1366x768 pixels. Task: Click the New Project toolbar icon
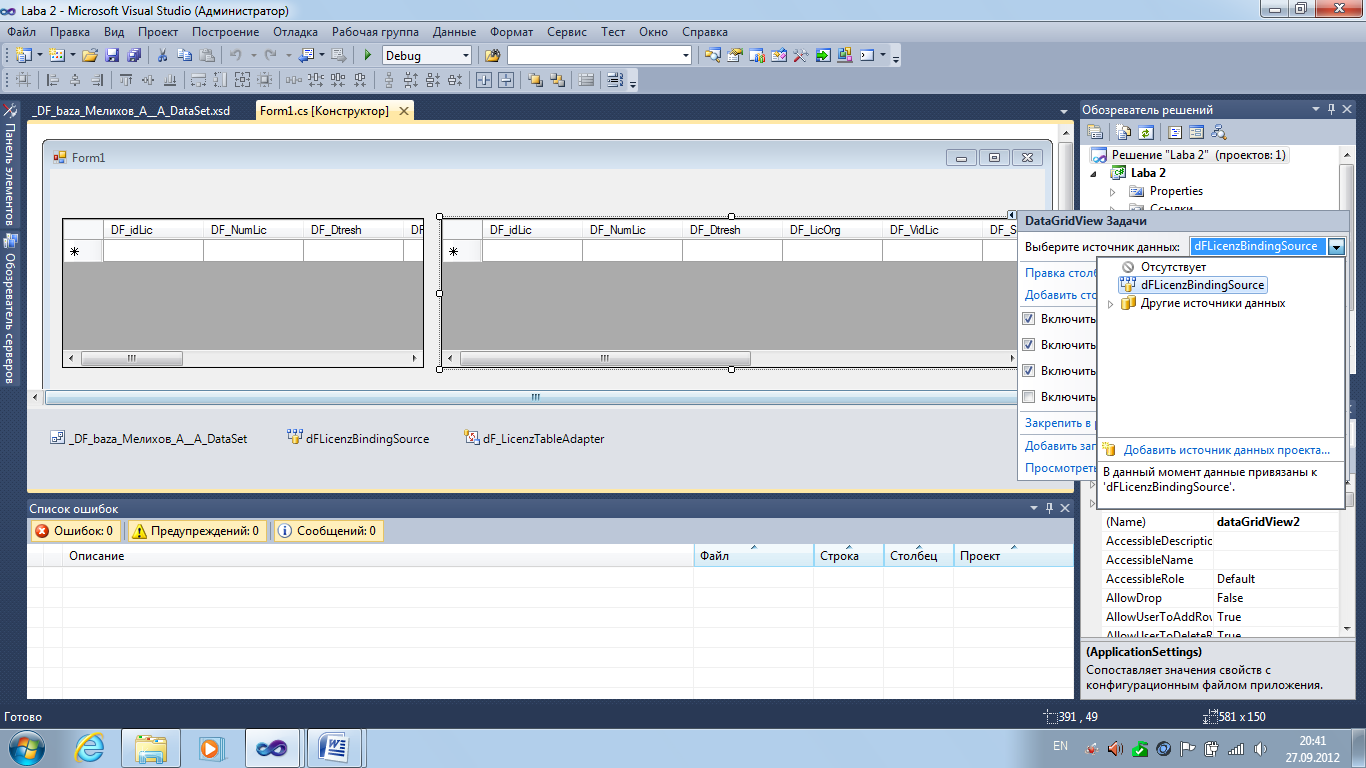click(x=23, y=56)
